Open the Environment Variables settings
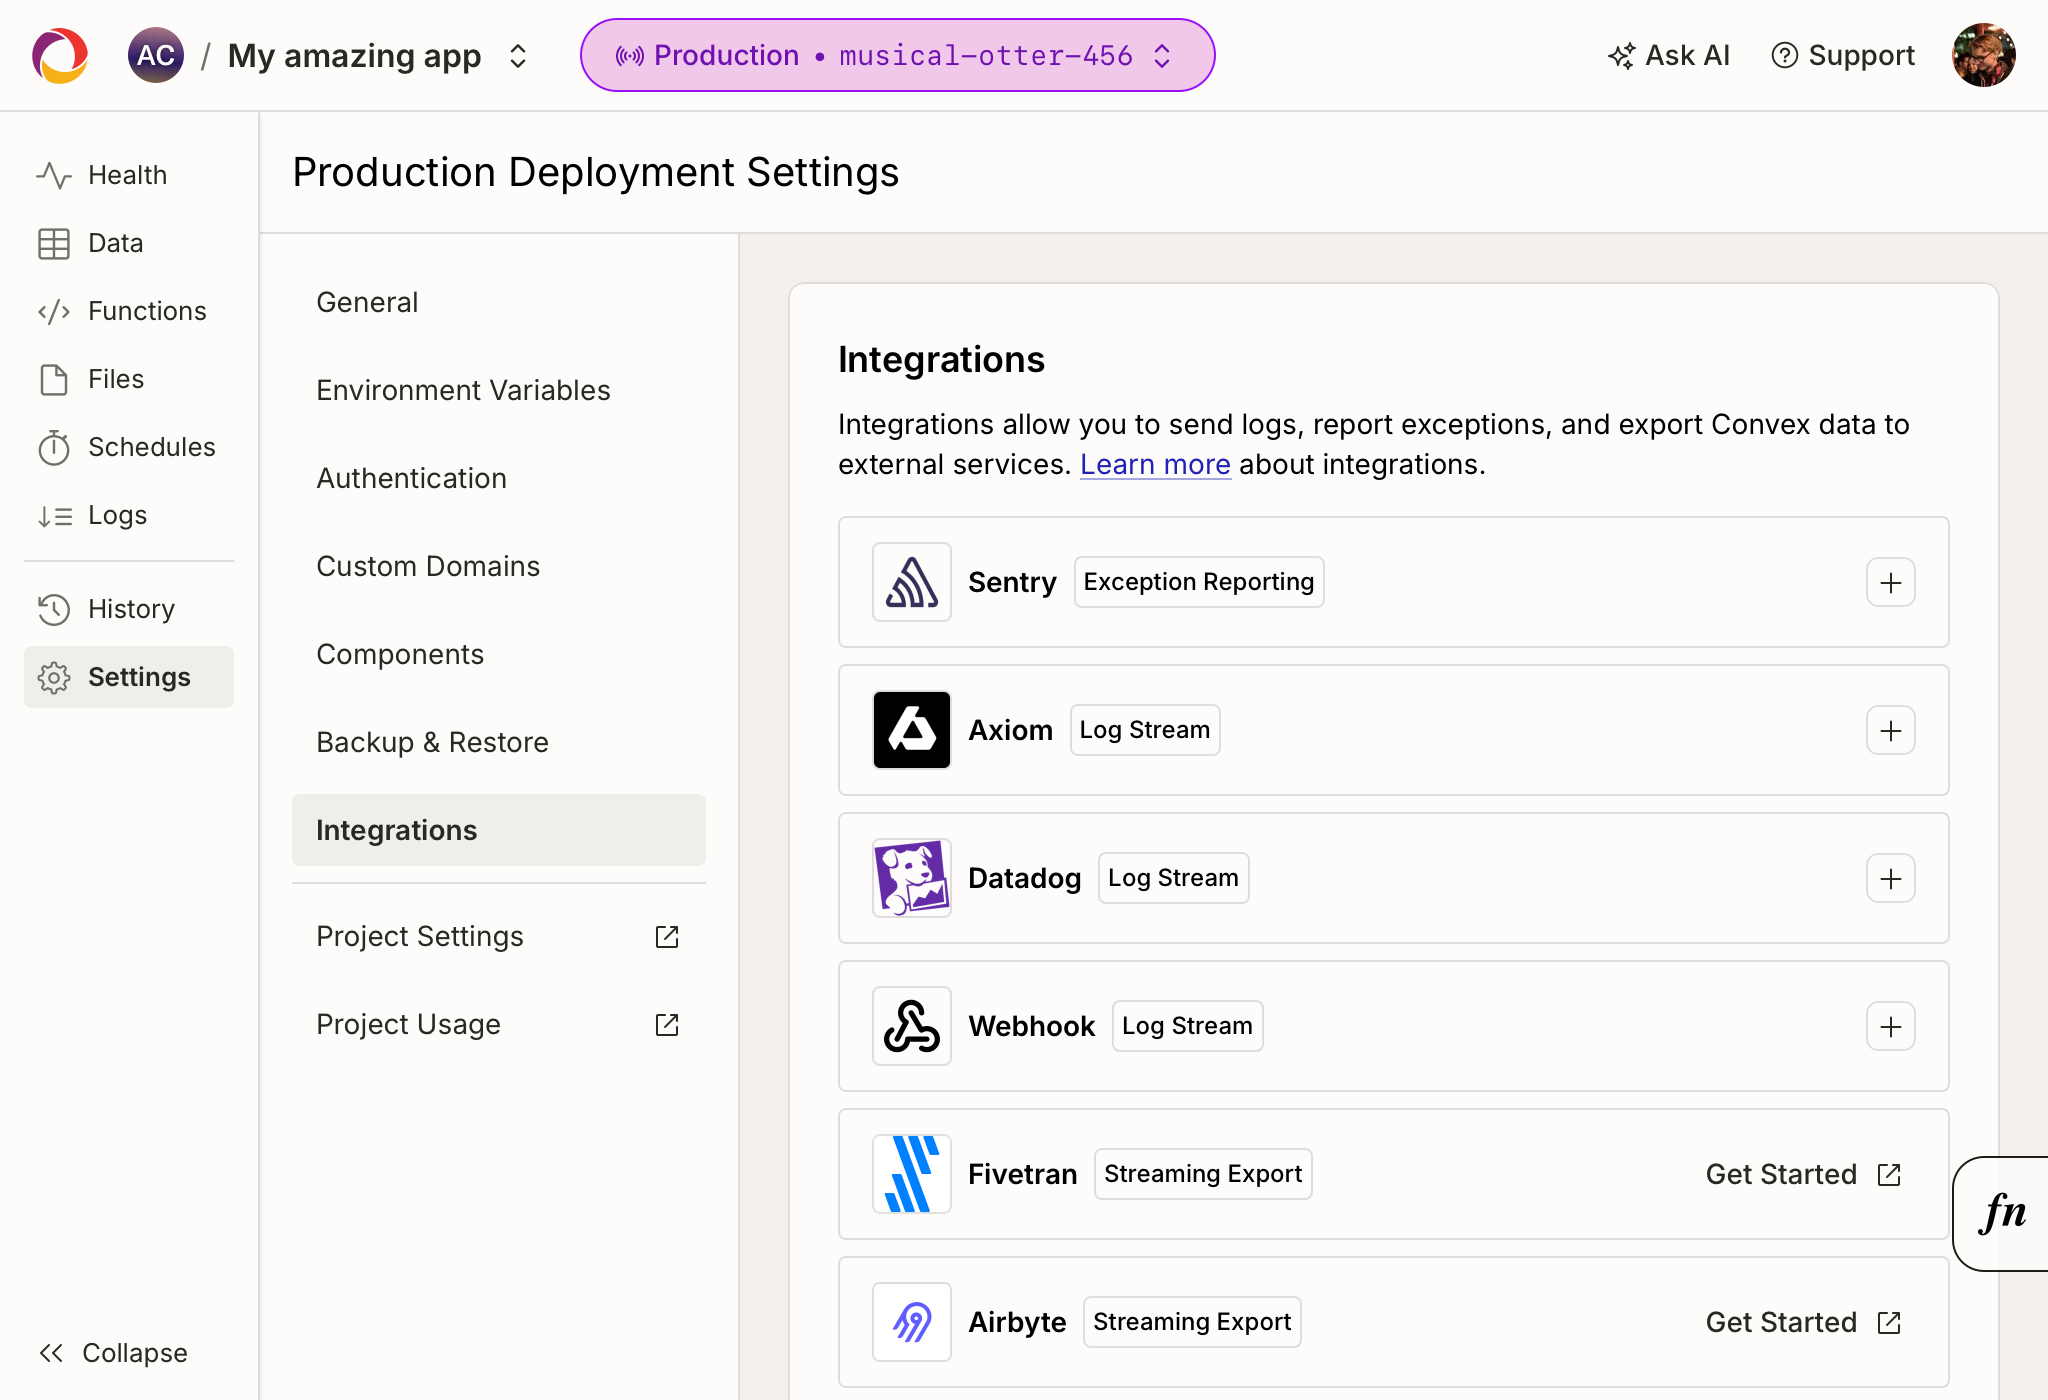Viewport: 2048px width, 1400px height. (x=499, y=390)
